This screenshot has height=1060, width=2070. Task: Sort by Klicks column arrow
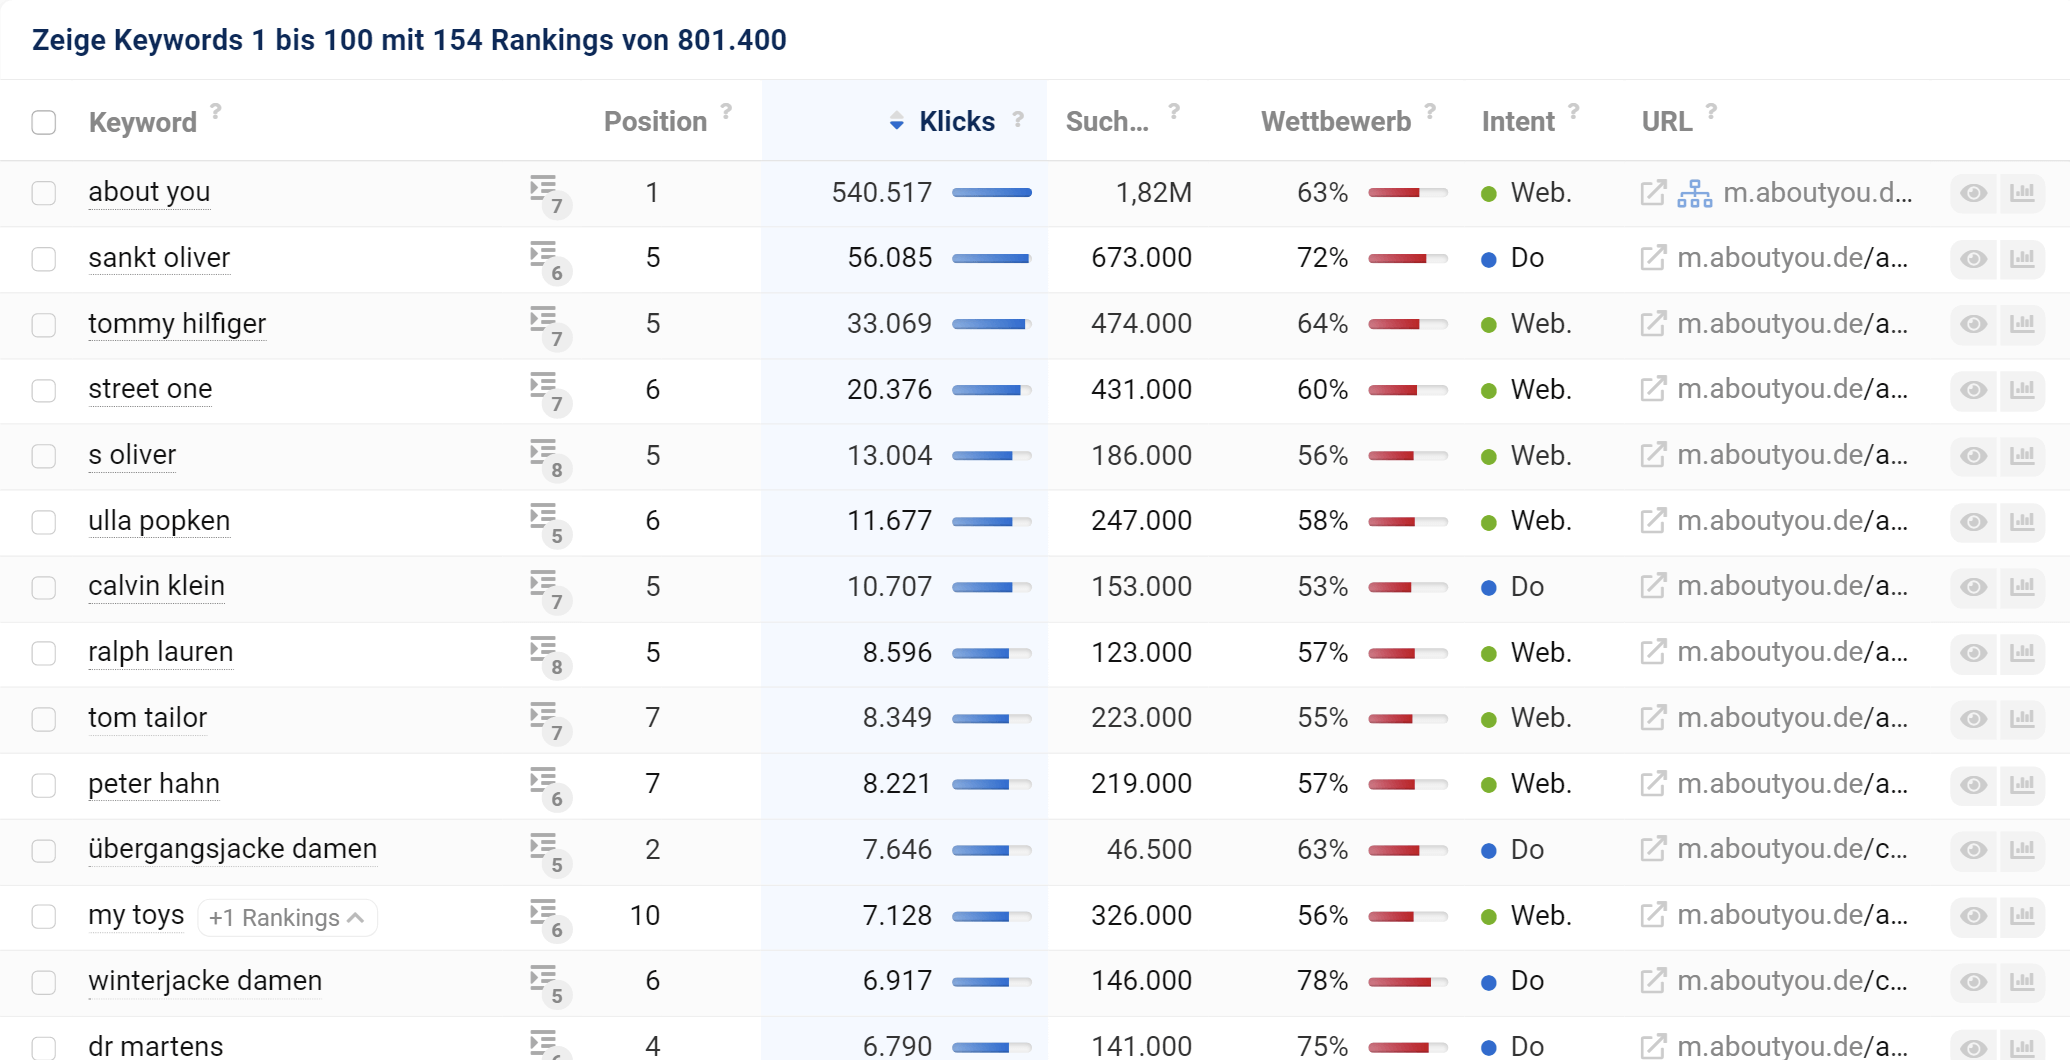tap(896, 122)
